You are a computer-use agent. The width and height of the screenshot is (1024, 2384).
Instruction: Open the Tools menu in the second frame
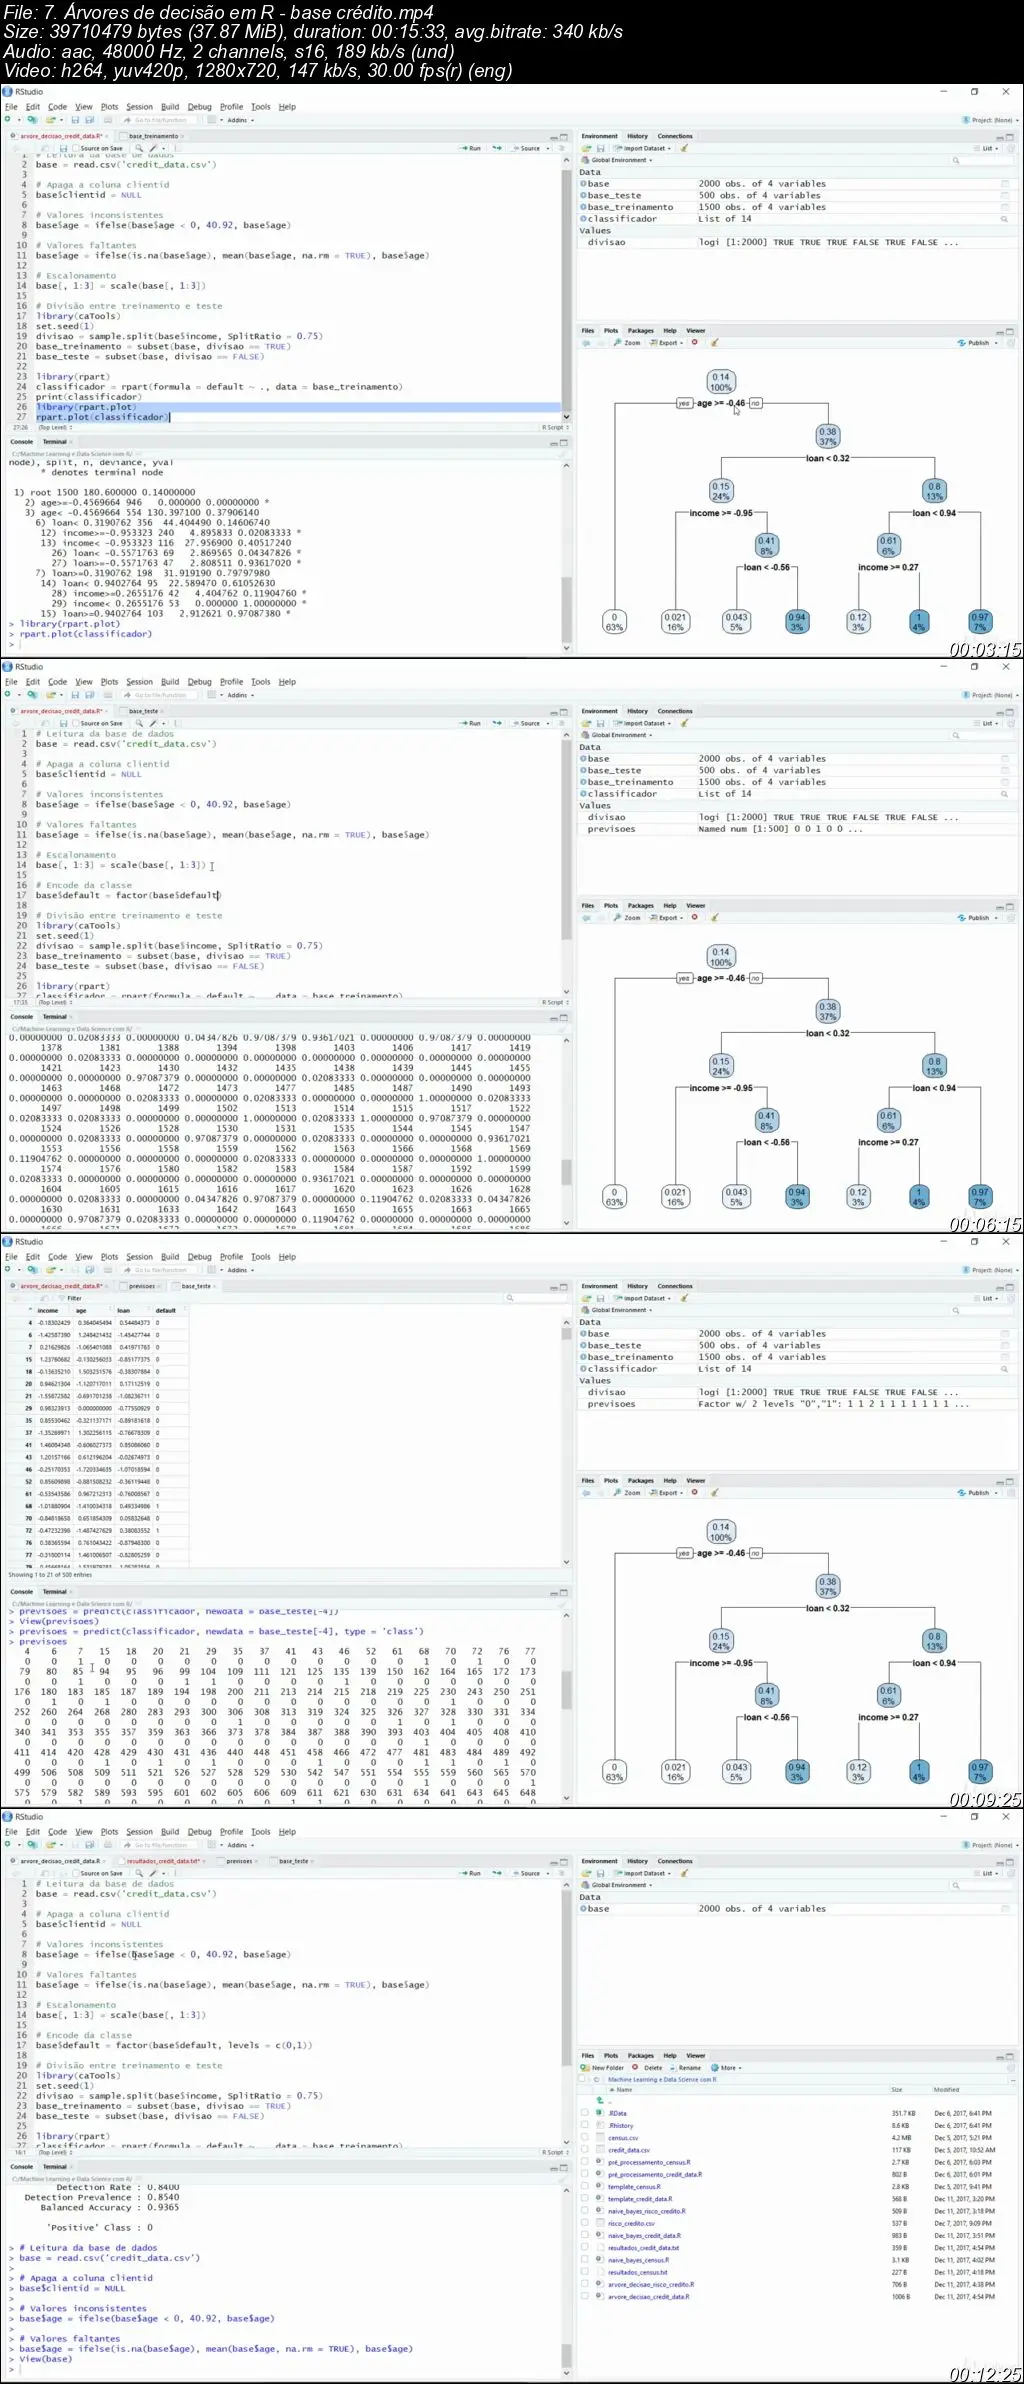click(261, 682)
